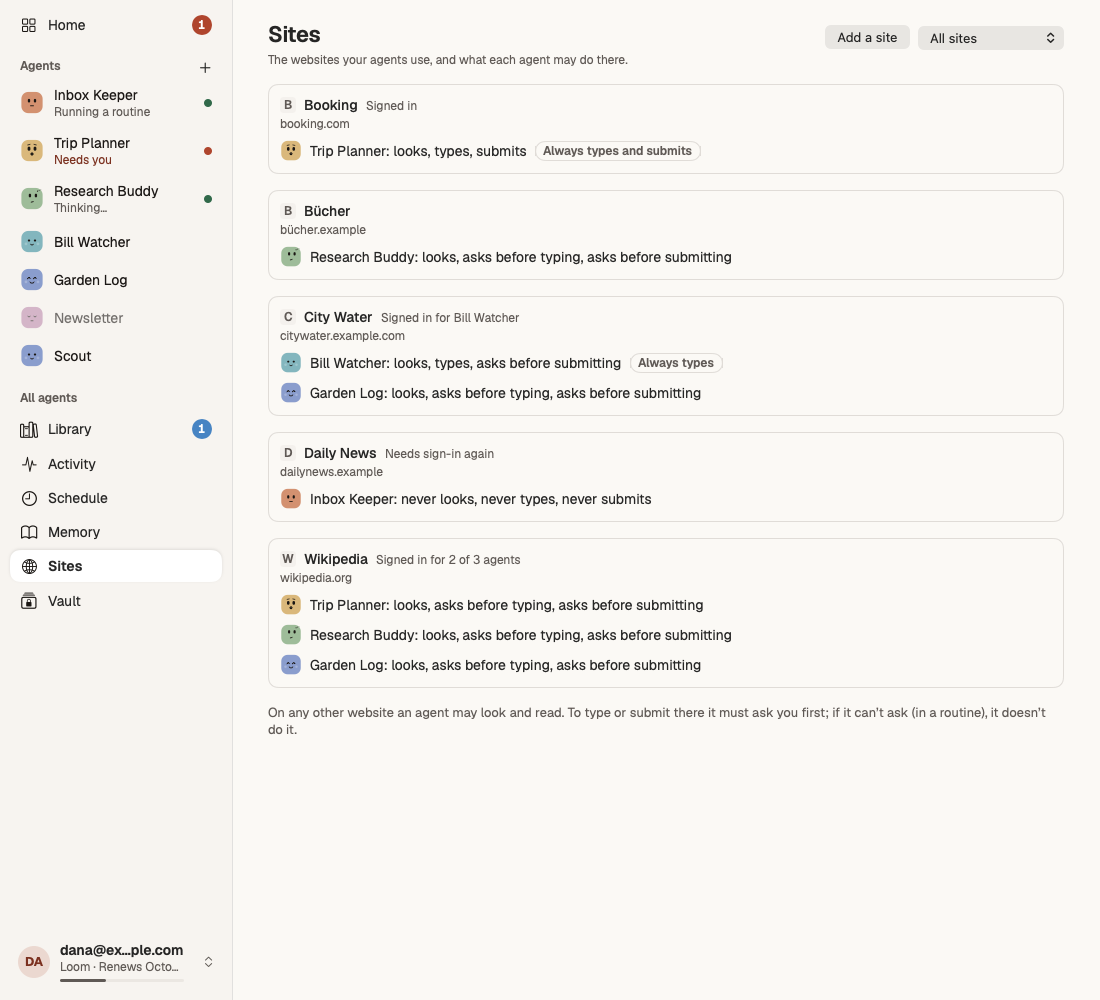Viewport: 1100px width, 1000px height.
Task: Open Activity in sidebar
Action: click(116, 464)
